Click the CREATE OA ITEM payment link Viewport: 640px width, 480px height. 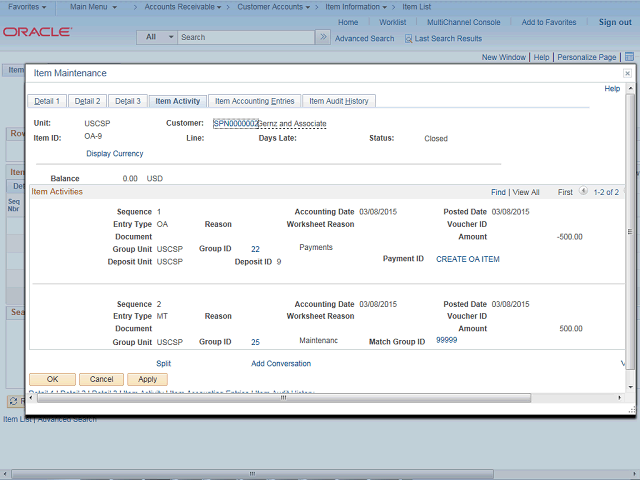[468, 259]
